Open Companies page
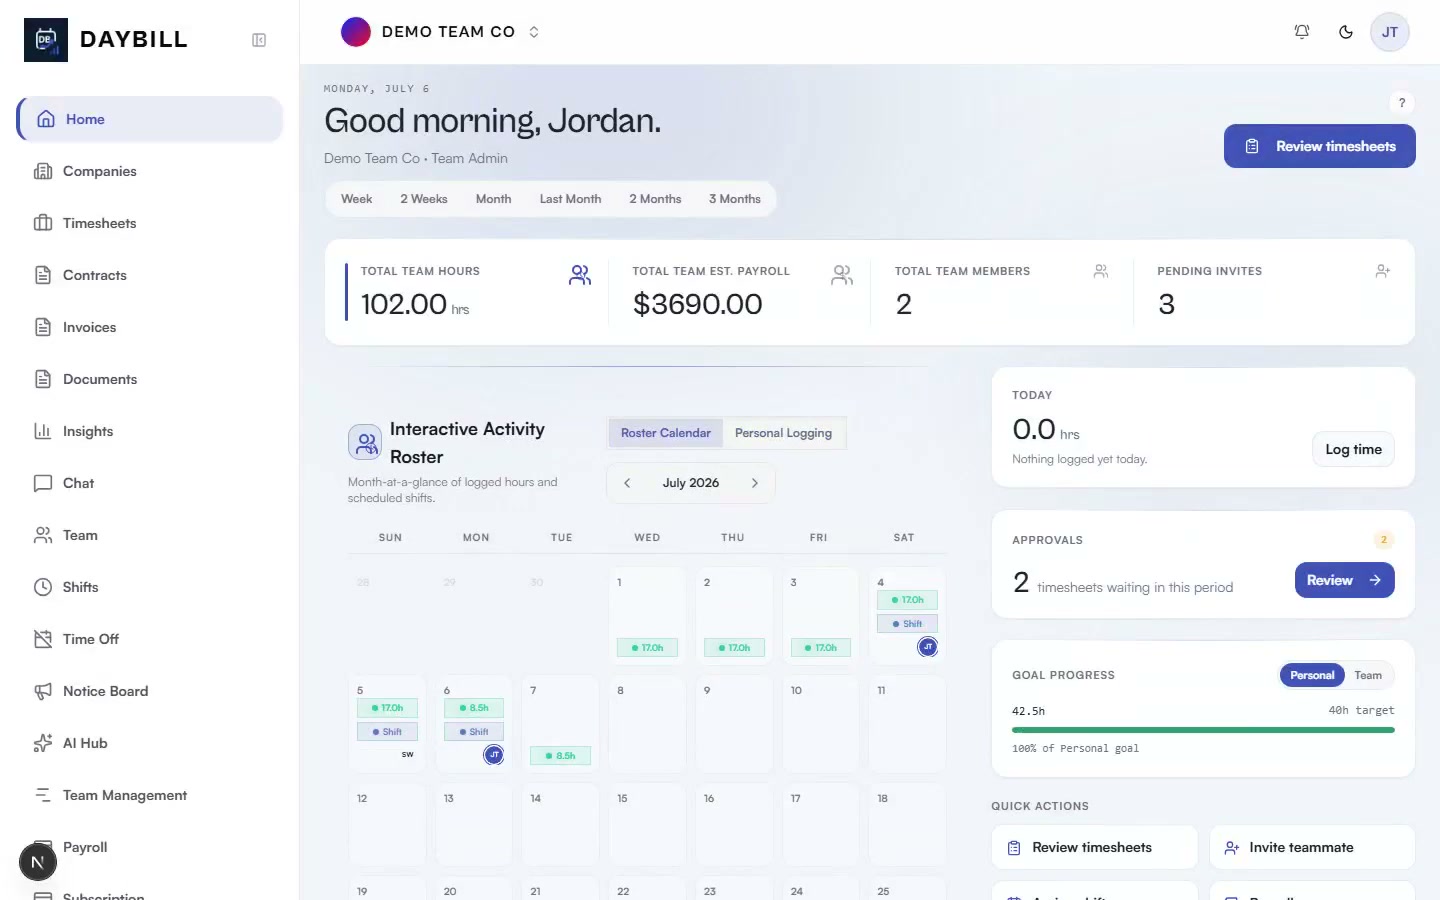Viewport: 1440px width, 900px height. point(150,171)
